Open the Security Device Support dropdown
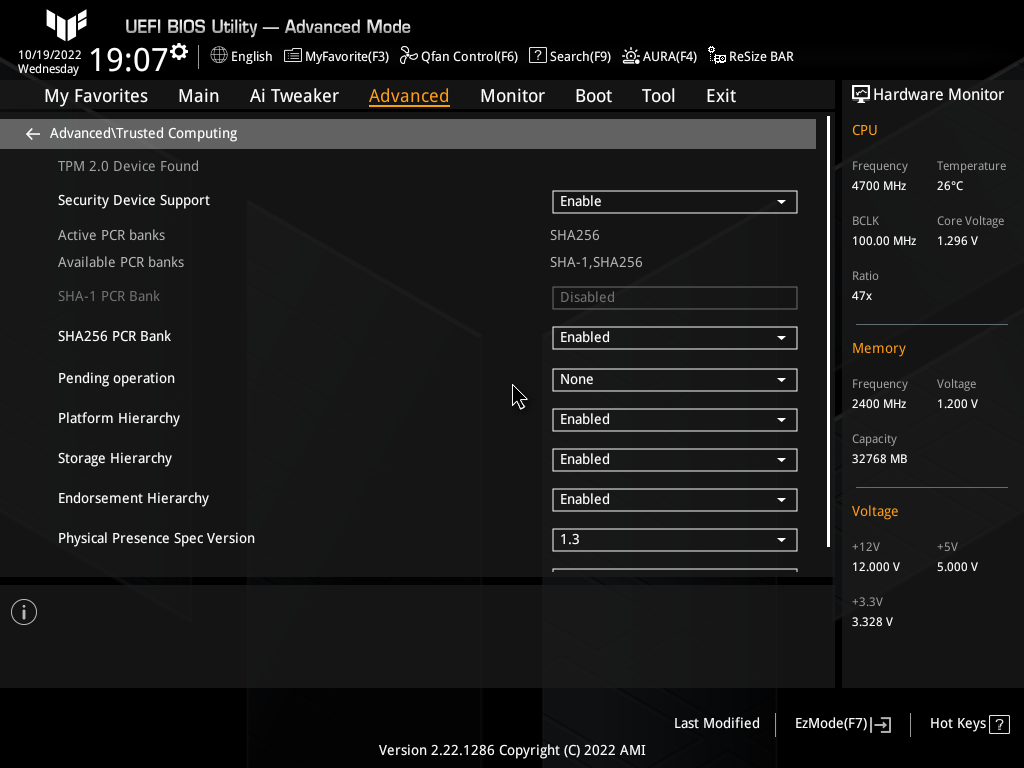The height and width of the screenshot is (768, 1024). tap(674, 201)
